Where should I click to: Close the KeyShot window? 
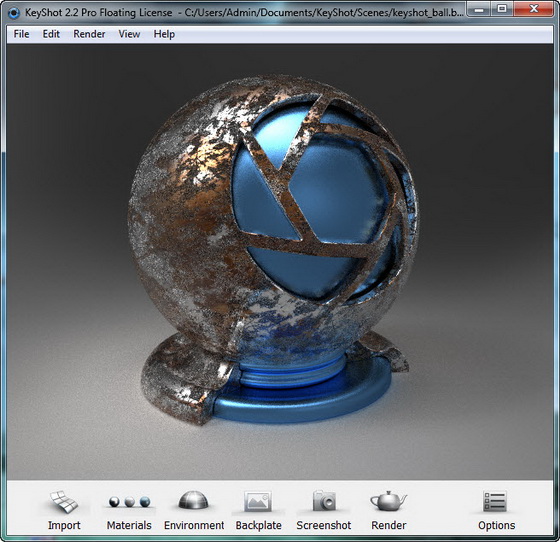[534, 10]
